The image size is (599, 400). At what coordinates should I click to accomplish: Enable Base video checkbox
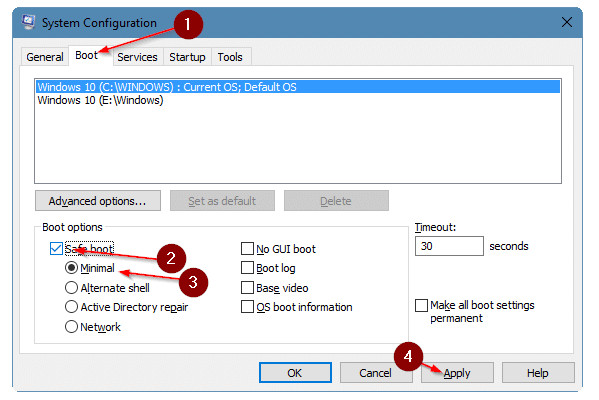[x=248, y=288]
